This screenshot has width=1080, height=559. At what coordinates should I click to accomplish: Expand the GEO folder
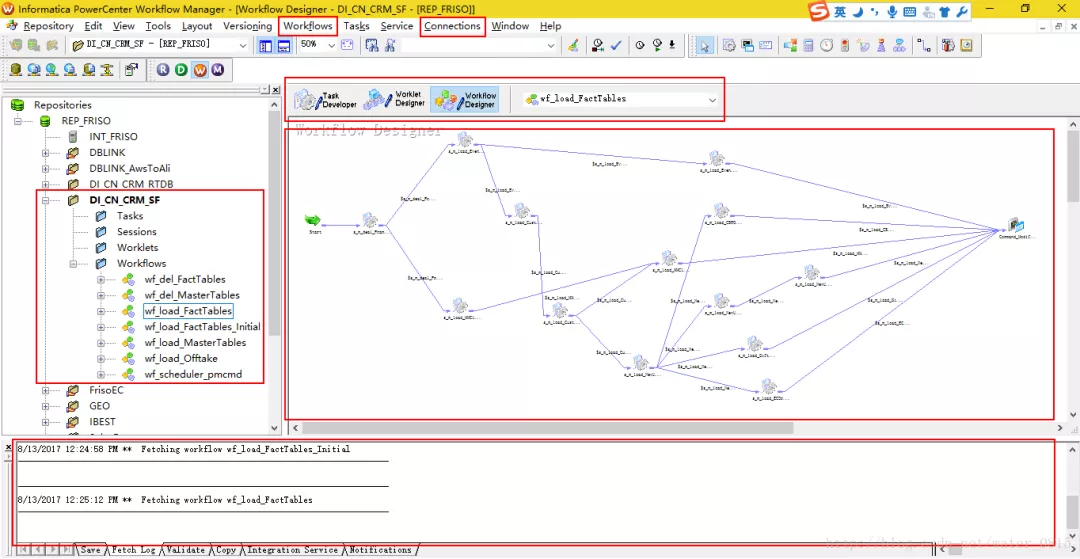45,406
